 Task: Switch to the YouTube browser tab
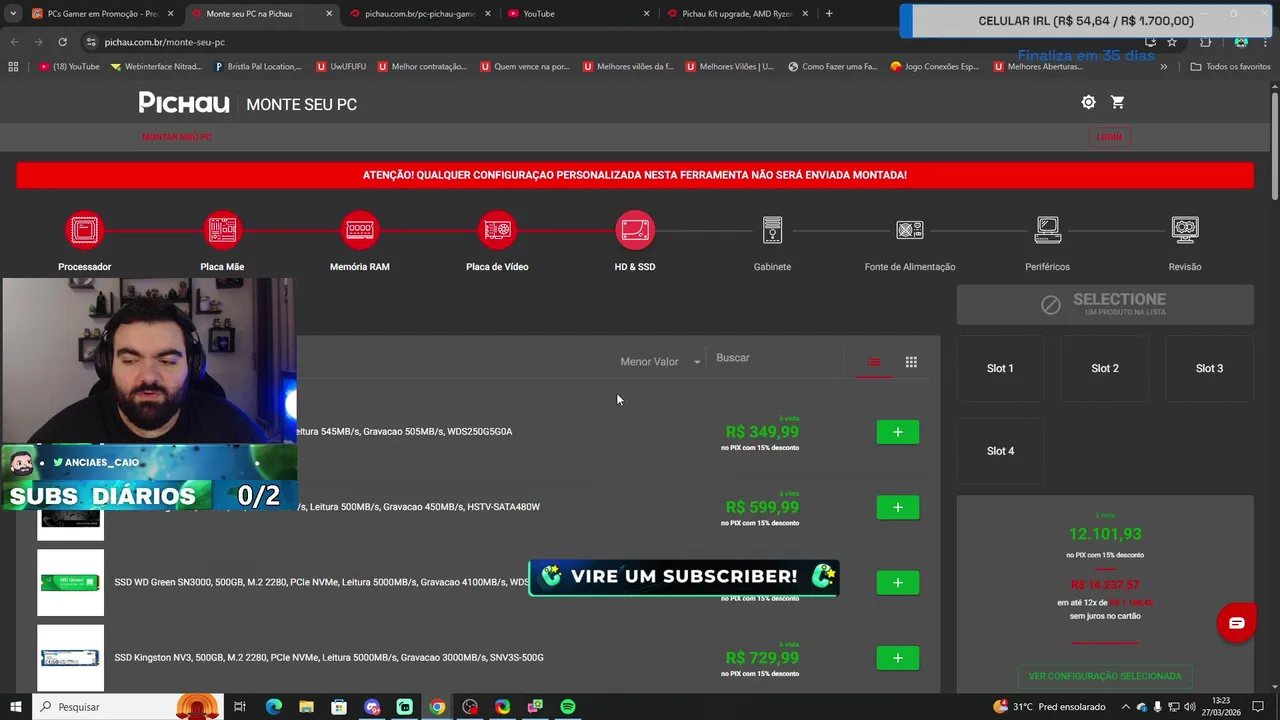(577, 14)
